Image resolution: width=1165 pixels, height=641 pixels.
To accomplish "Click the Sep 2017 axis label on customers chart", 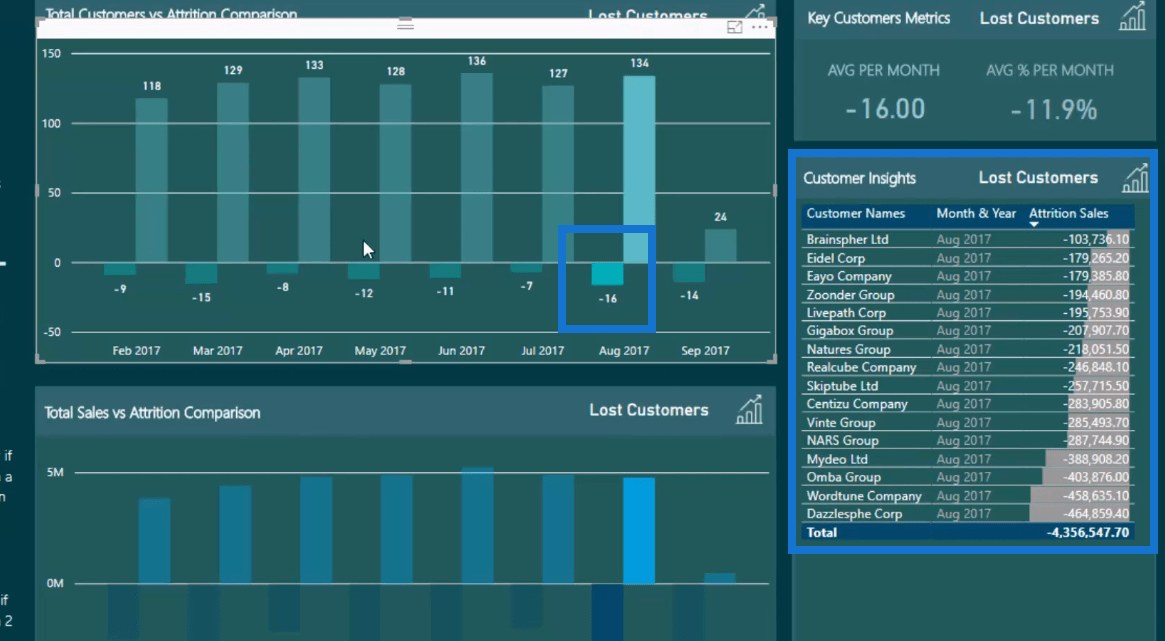I will 705,351.
